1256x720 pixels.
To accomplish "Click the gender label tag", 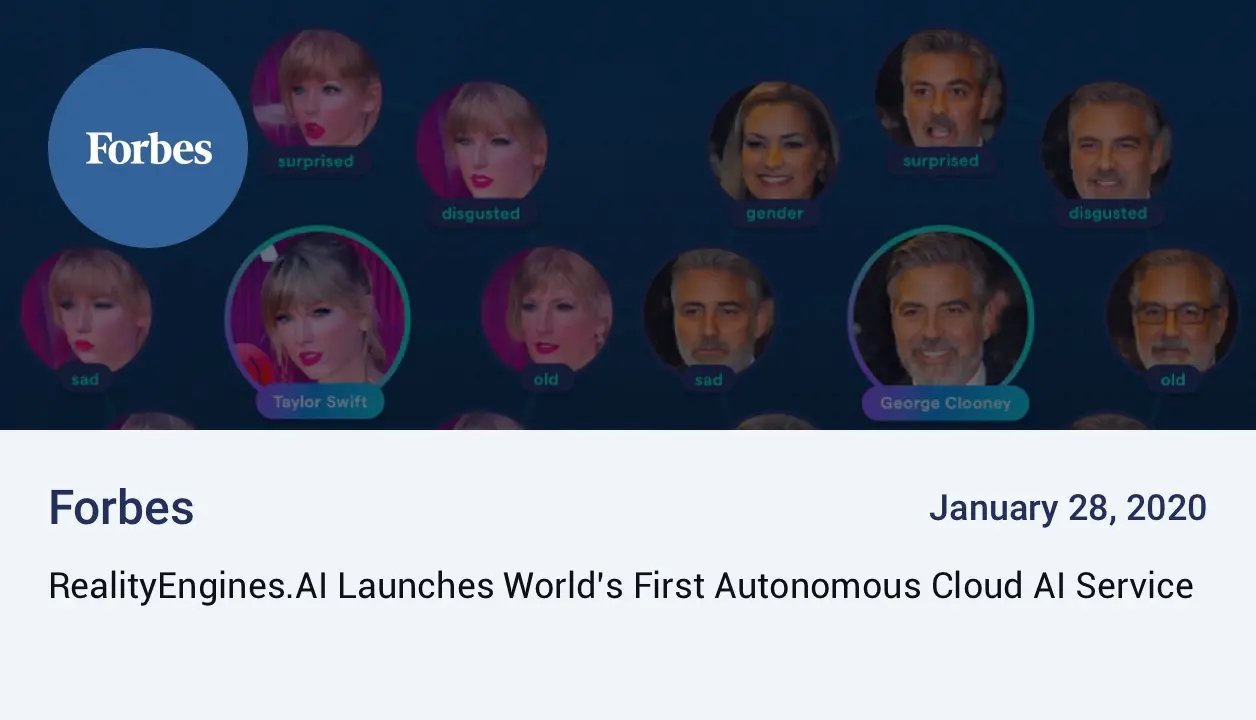I will tap(774, 213).
